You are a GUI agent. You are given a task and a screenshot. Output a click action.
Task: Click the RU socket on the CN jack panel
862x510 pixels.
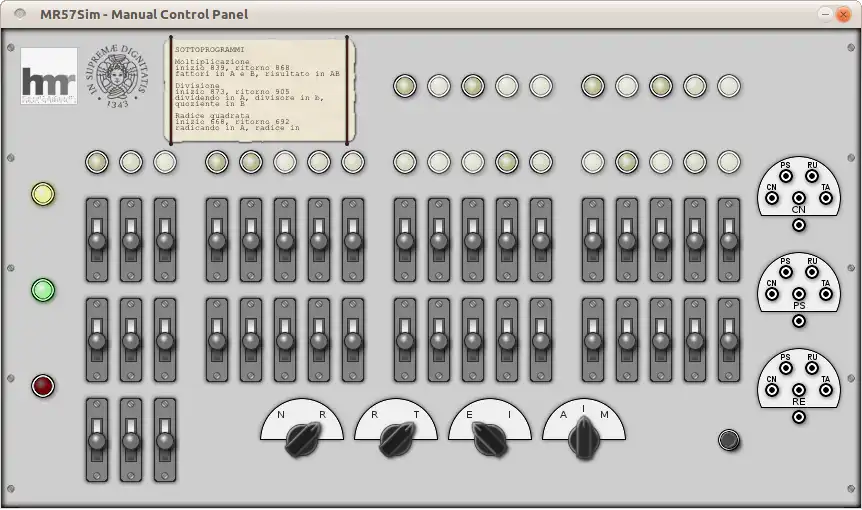(812, 176)
